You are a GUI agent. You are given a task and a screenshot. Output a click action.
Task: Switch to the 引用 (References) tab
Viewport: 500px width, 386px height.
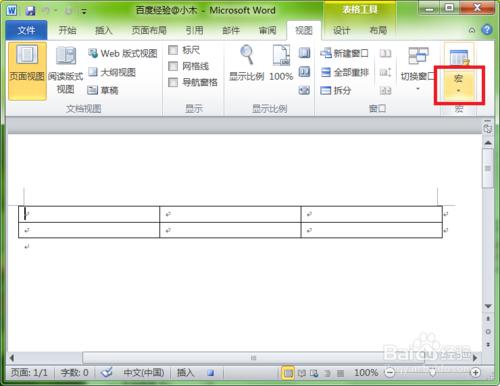194,30
